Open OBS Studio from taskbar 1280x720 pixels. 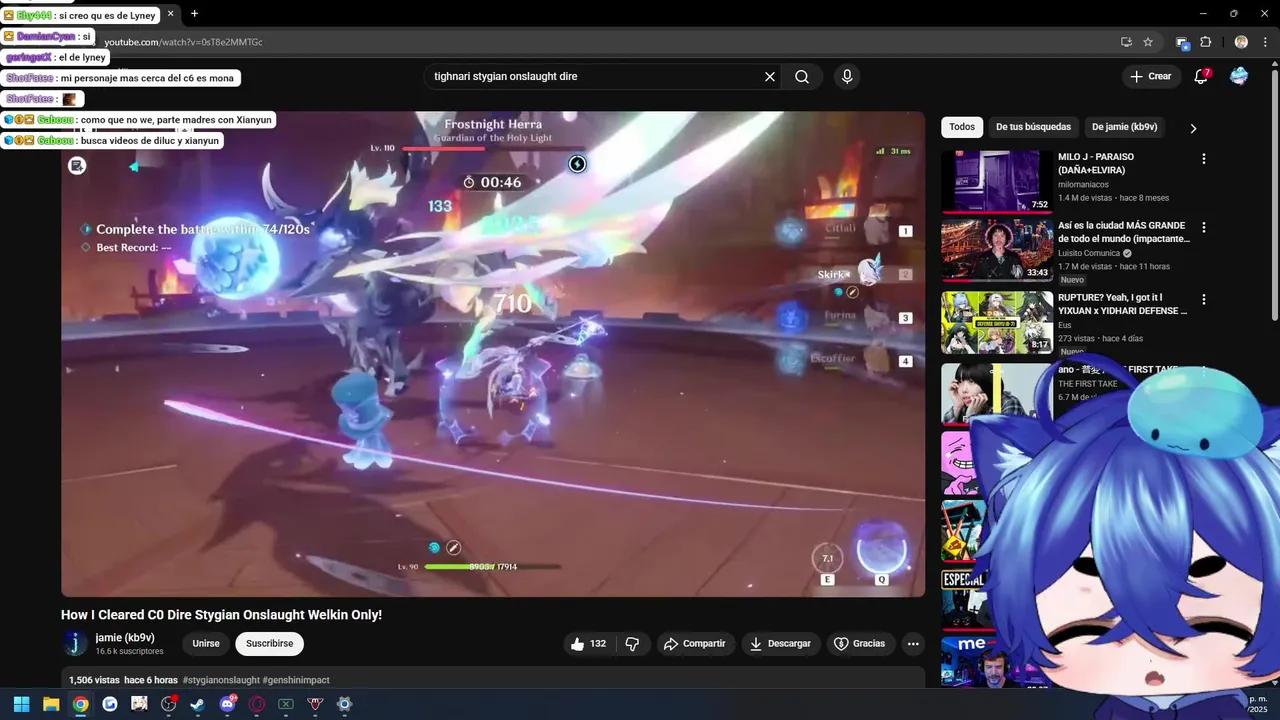(169, 704)
